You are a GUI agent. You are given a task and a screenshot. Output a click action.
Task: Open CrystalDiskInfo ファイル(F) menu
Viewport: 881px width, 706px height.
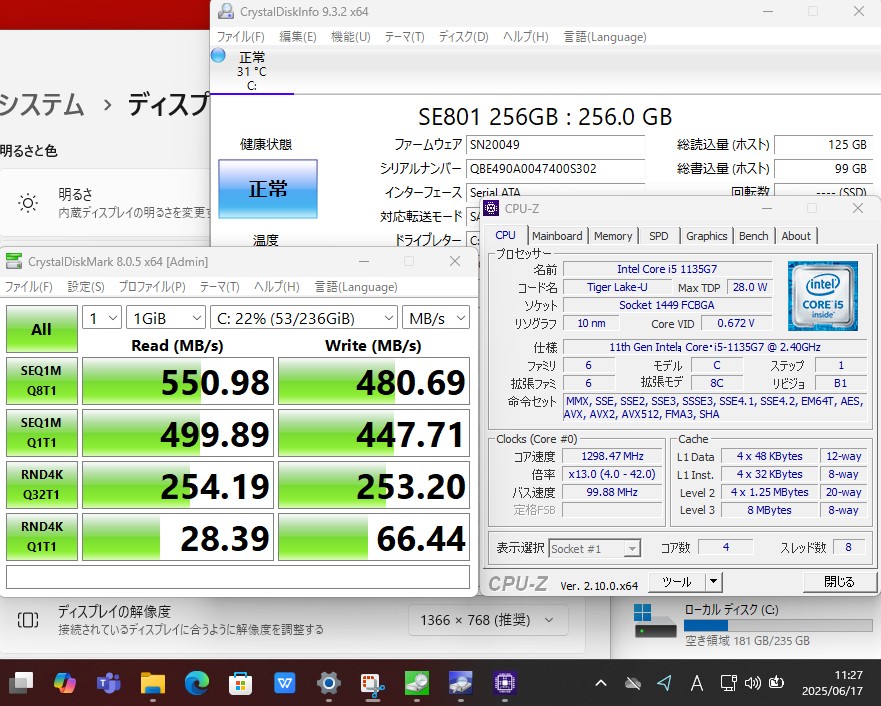click(x=240, y=37)
